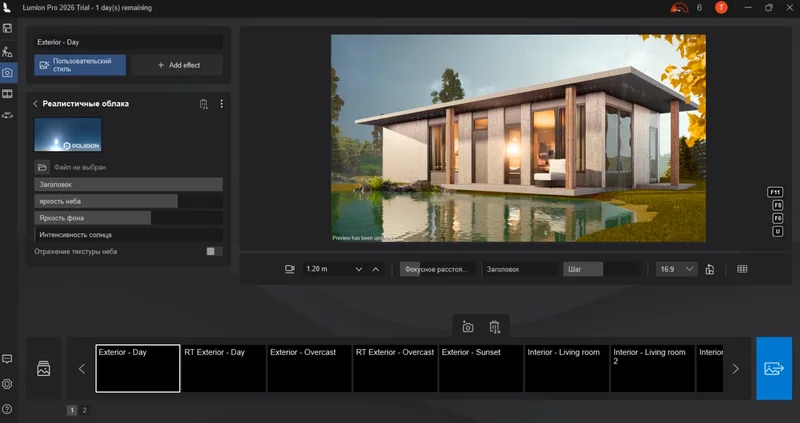This screenshot has width=800, height=423.
Task: Store camera viewpoint with photo icon
Action: pyautogui.click(x=468, y=327)
